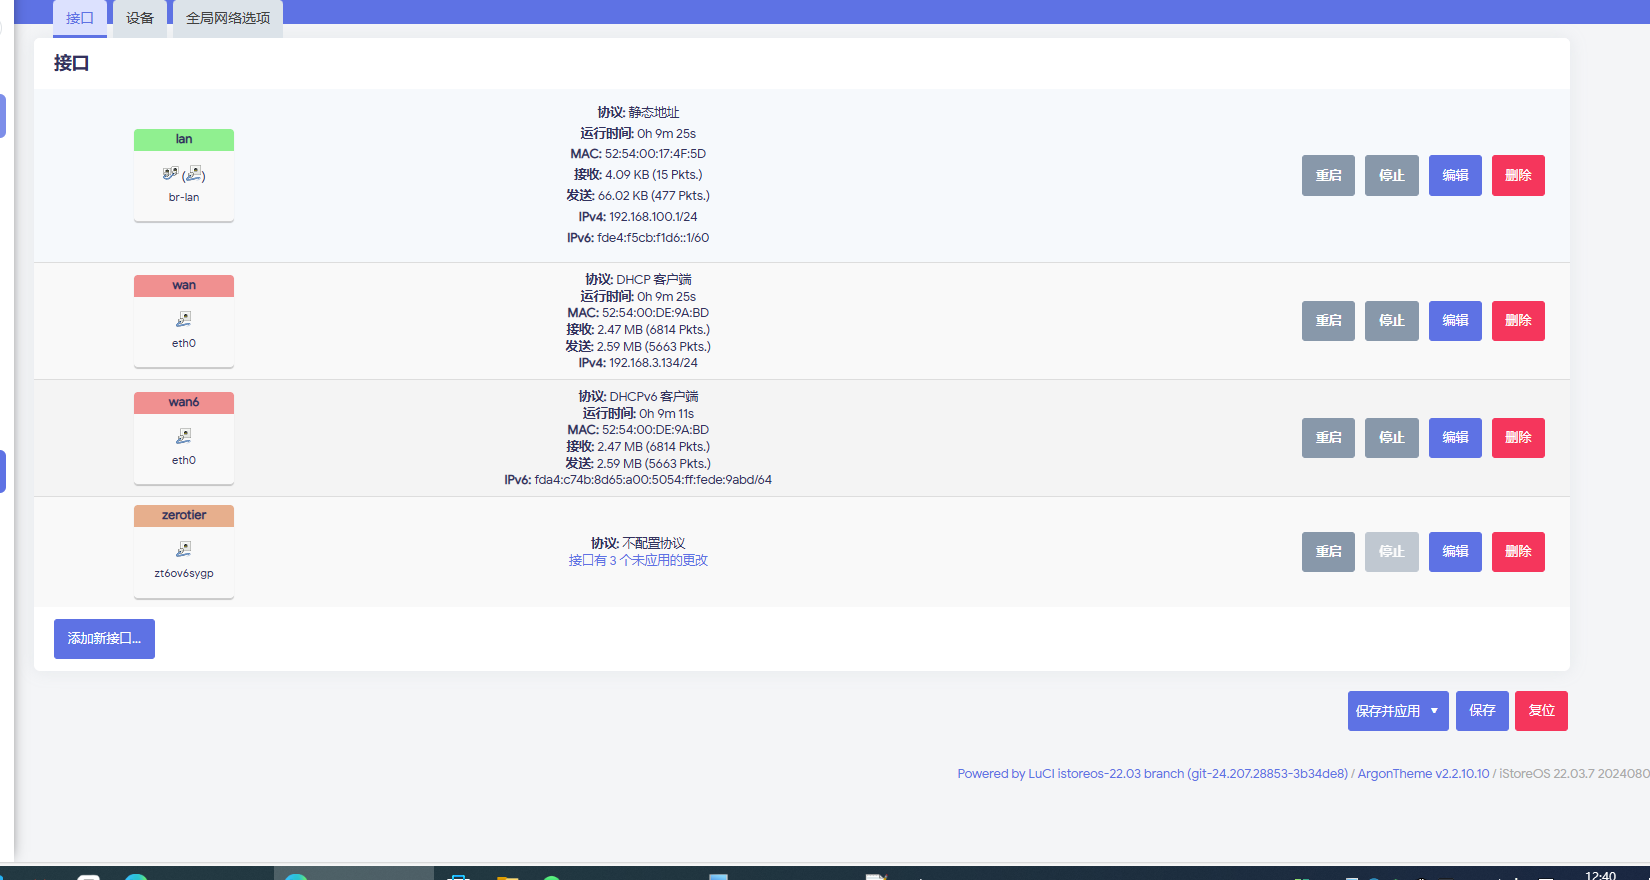Click the 保存 button
This screenshot has height=880, width=1650.
click(1482, 711)
